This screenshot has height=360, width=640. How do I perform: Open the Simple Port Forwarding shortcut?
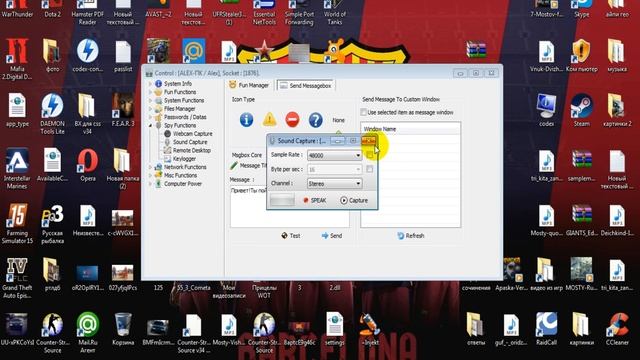tap(299, 12)
